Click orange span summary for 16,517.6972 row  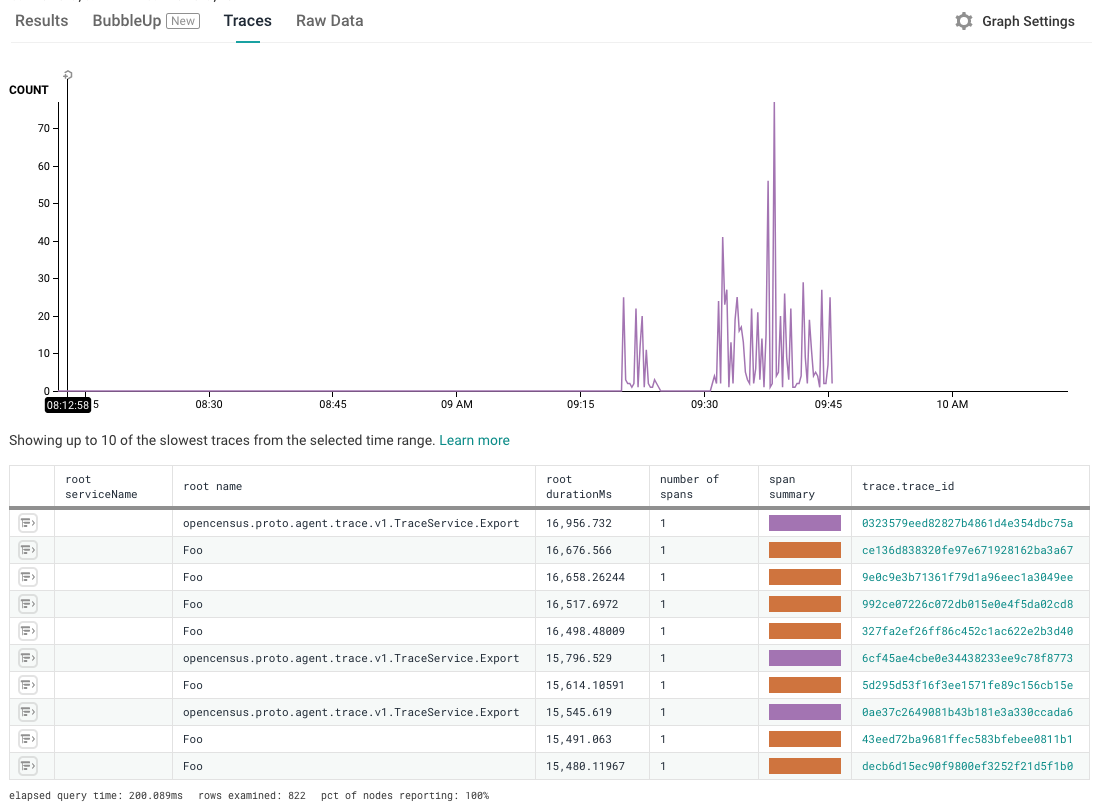(805, 604)
